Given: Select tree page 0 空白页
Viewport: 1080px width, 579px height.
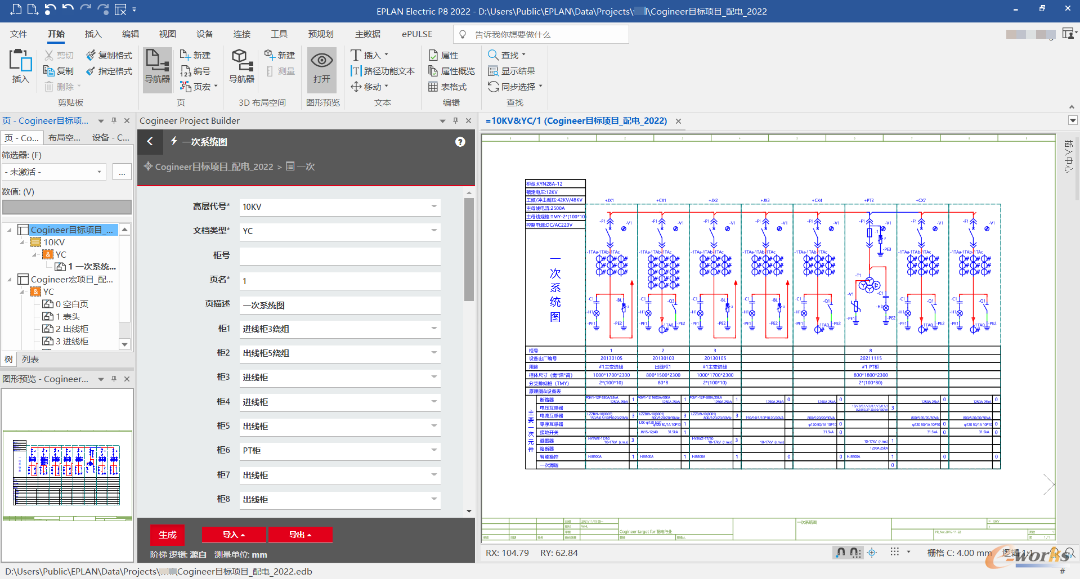Looking at the screenshot, I should [x=65, y=304].
